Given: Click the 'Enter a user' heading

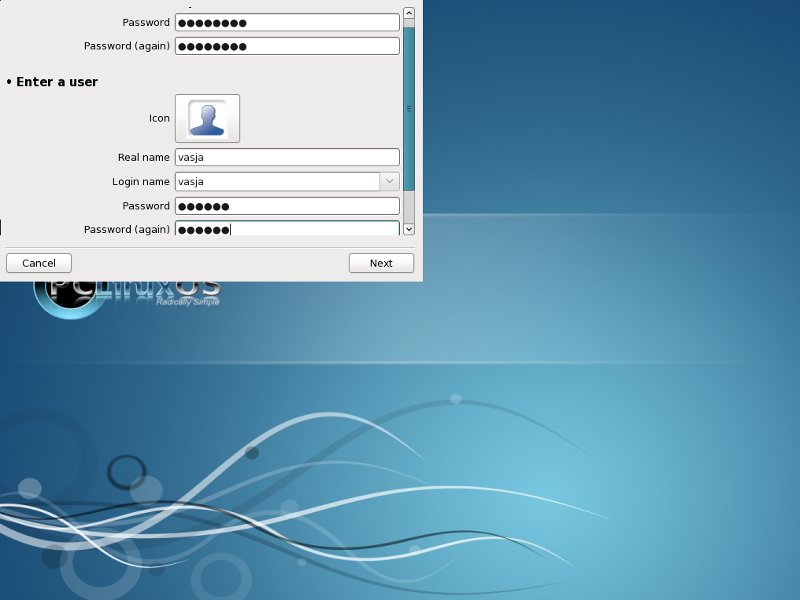Looking at the screenshot, I should pyautogui.click(x=56, y=82).
